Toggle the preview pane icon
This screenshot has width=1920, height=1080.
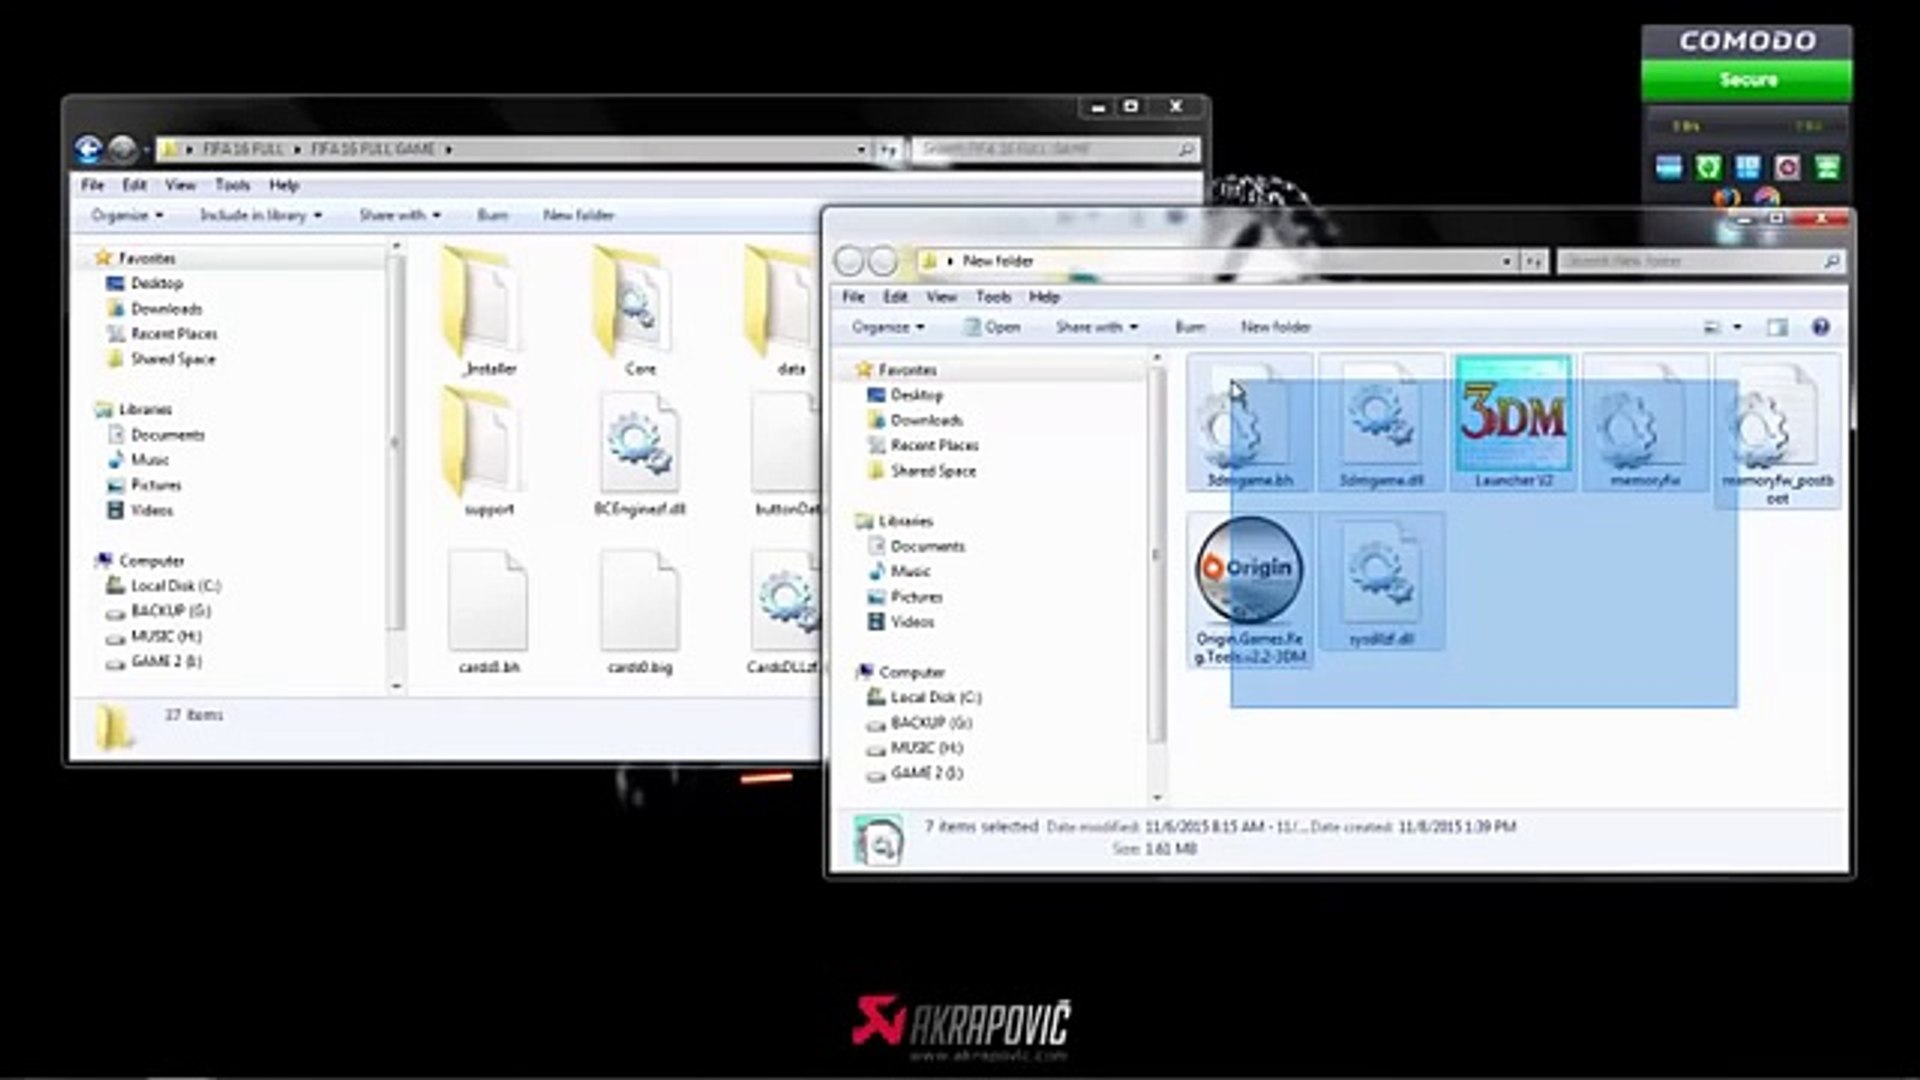pyautogui.click(x=1776, y=327)
